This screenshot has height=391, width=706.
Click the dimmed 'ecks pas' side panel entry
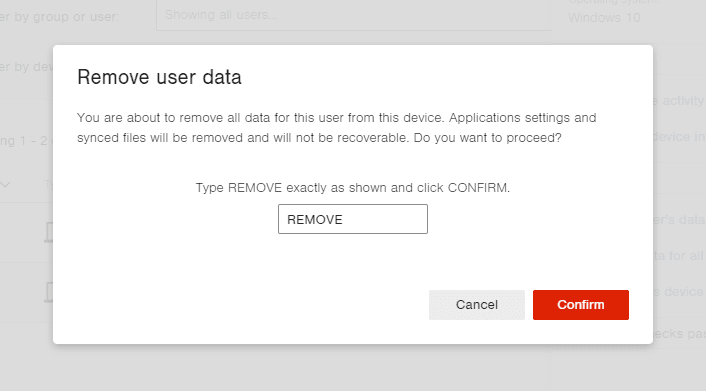point(679,333)
